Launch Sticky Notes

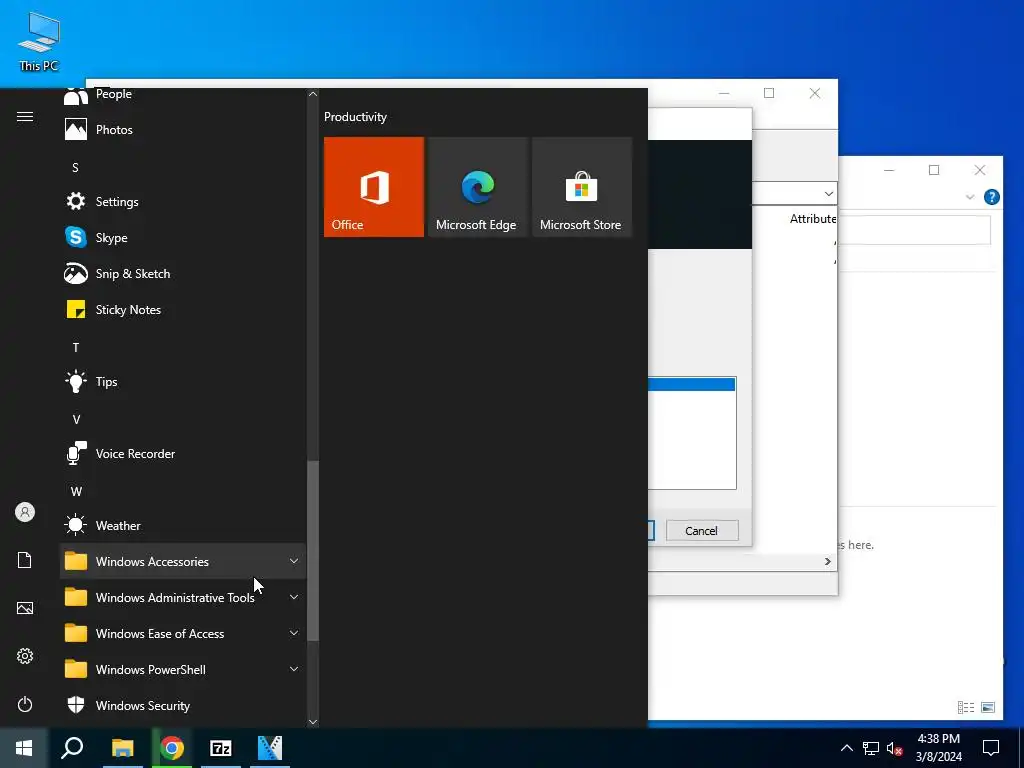(x=182, y=309)
